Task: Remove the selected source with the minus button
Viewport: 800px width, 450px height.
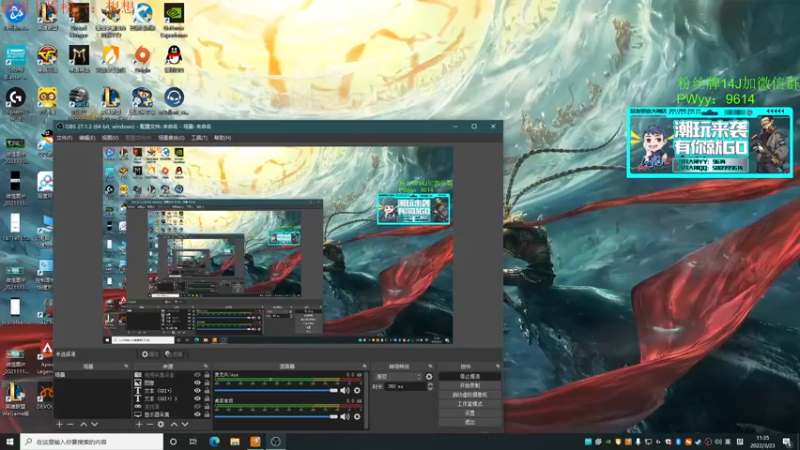Action: coord(149,424)
